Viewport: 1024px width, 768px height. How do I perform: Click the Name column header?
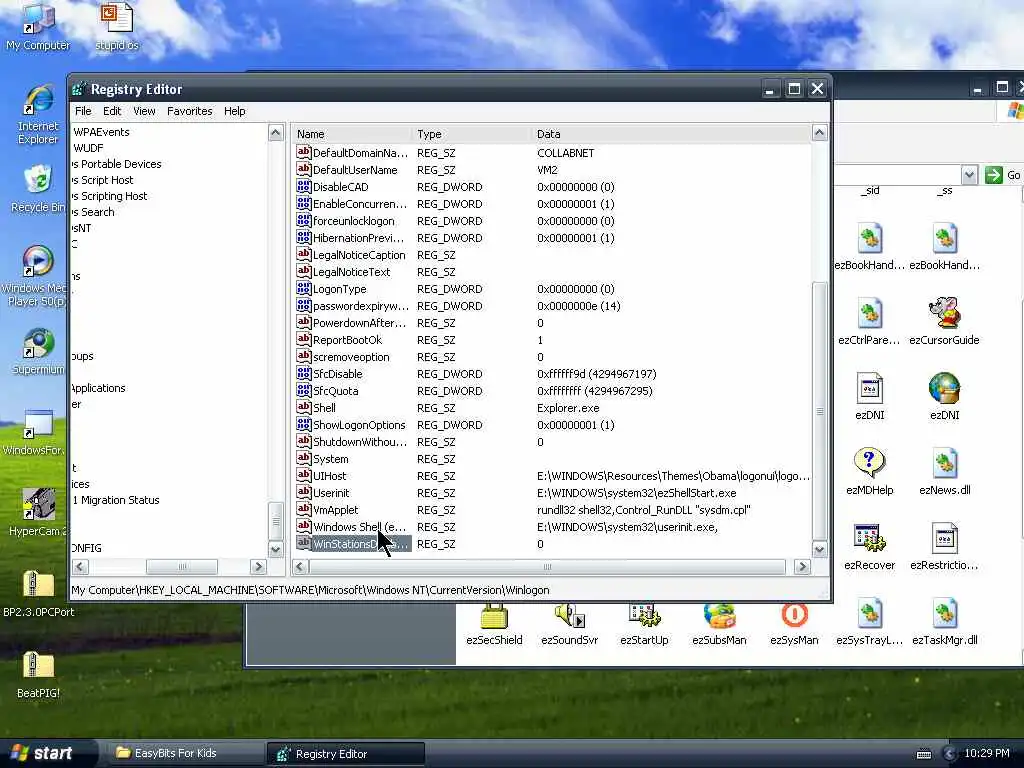point(352,134)
